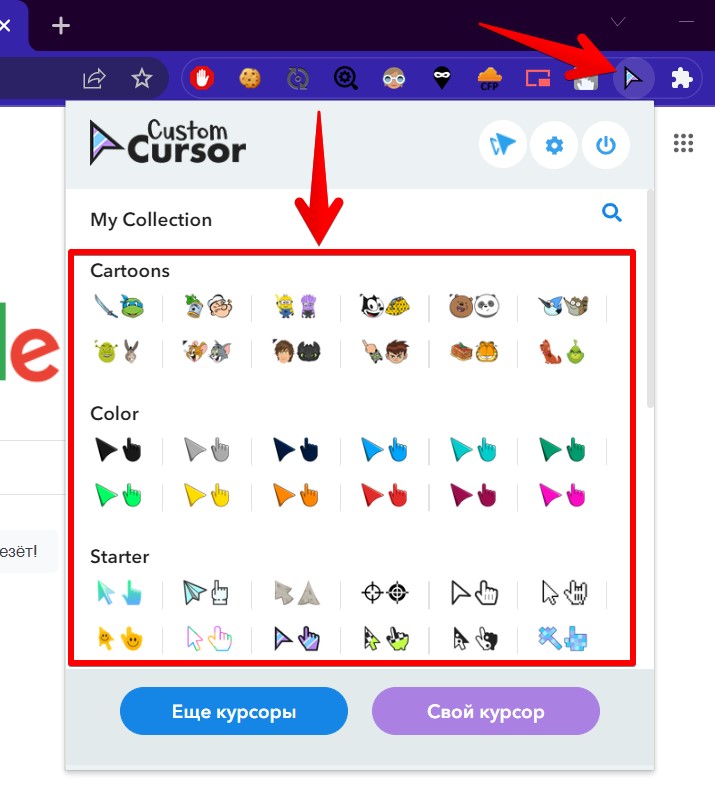Search the cursor collection with magnifier icon
The height and width of the screenshot is (785, 715).
pyautogui.click(x=611, y=213)
